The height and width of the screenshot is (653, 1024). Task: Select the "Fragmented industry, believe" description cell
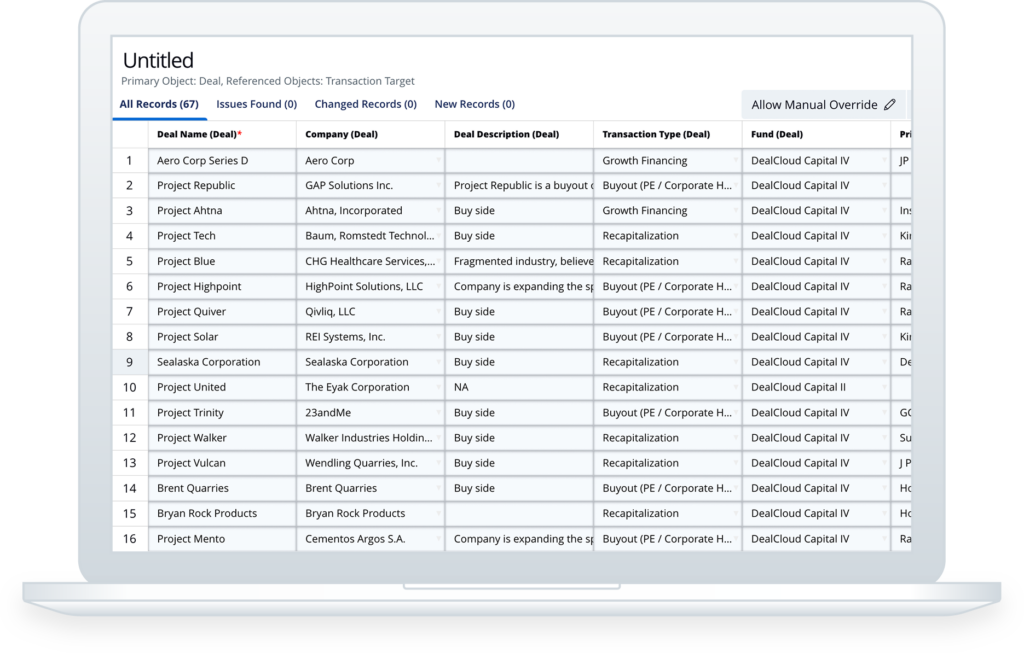pyautogui.click(x=519, y=261)
